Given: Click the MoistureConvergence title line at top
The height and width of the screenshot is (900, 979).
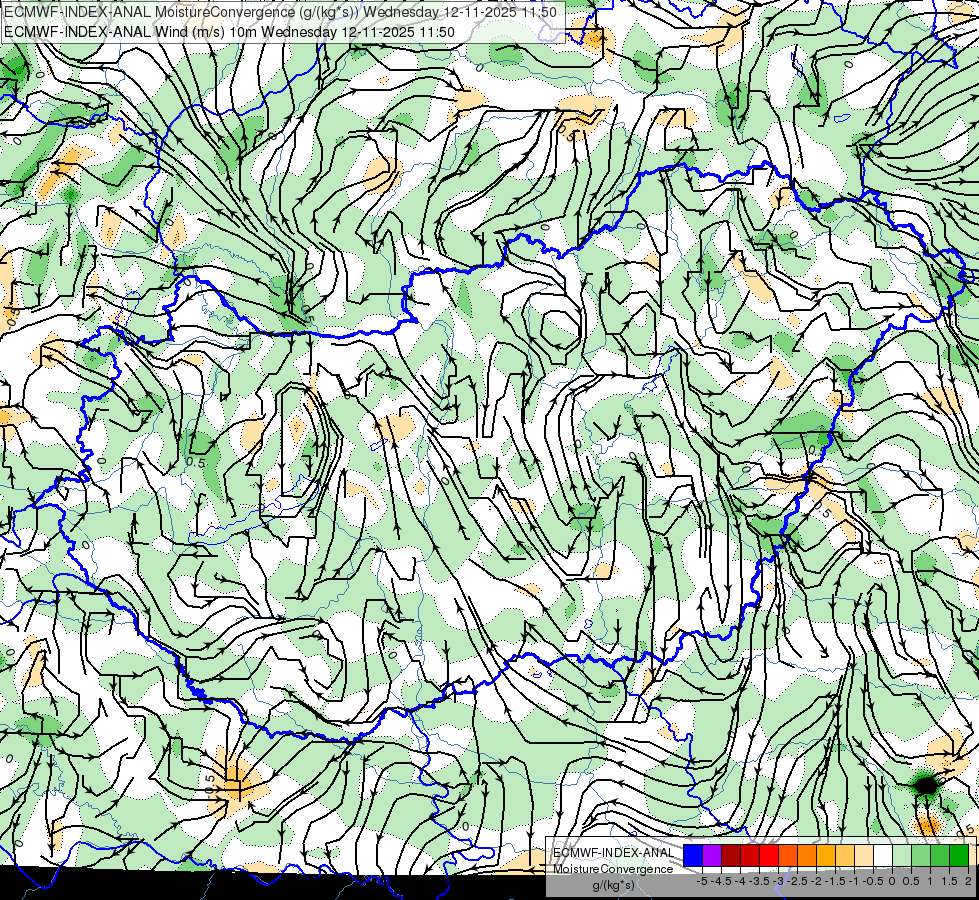Looking at the screenshot, I should 280,11.
